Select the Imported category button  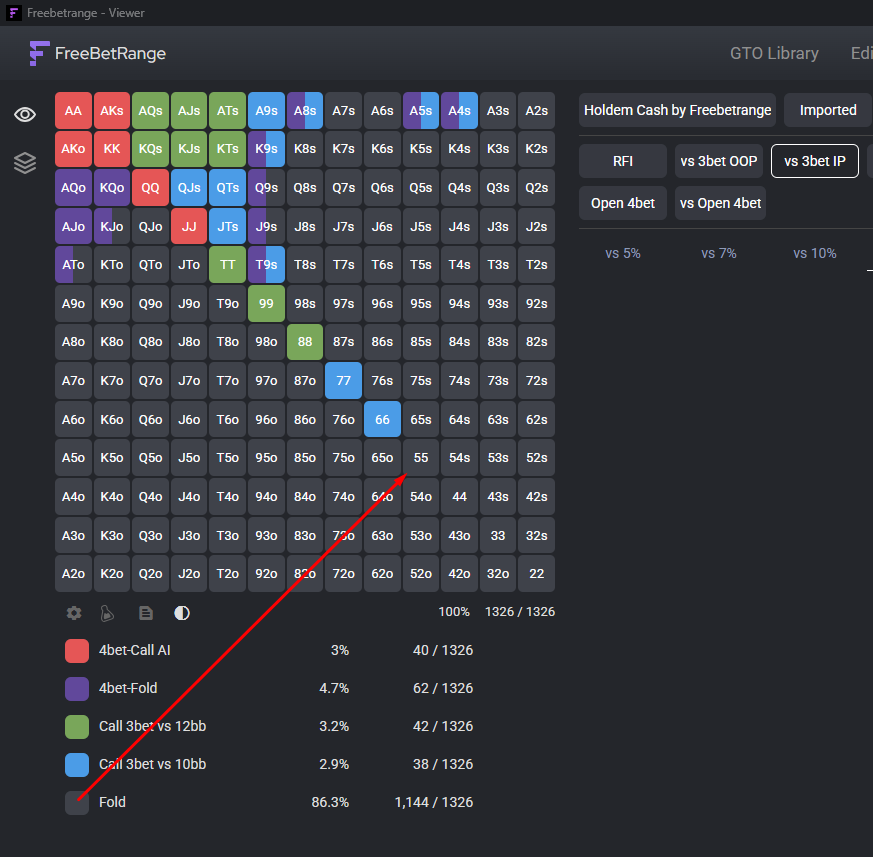pyautogui.click(x=828, y=110)
